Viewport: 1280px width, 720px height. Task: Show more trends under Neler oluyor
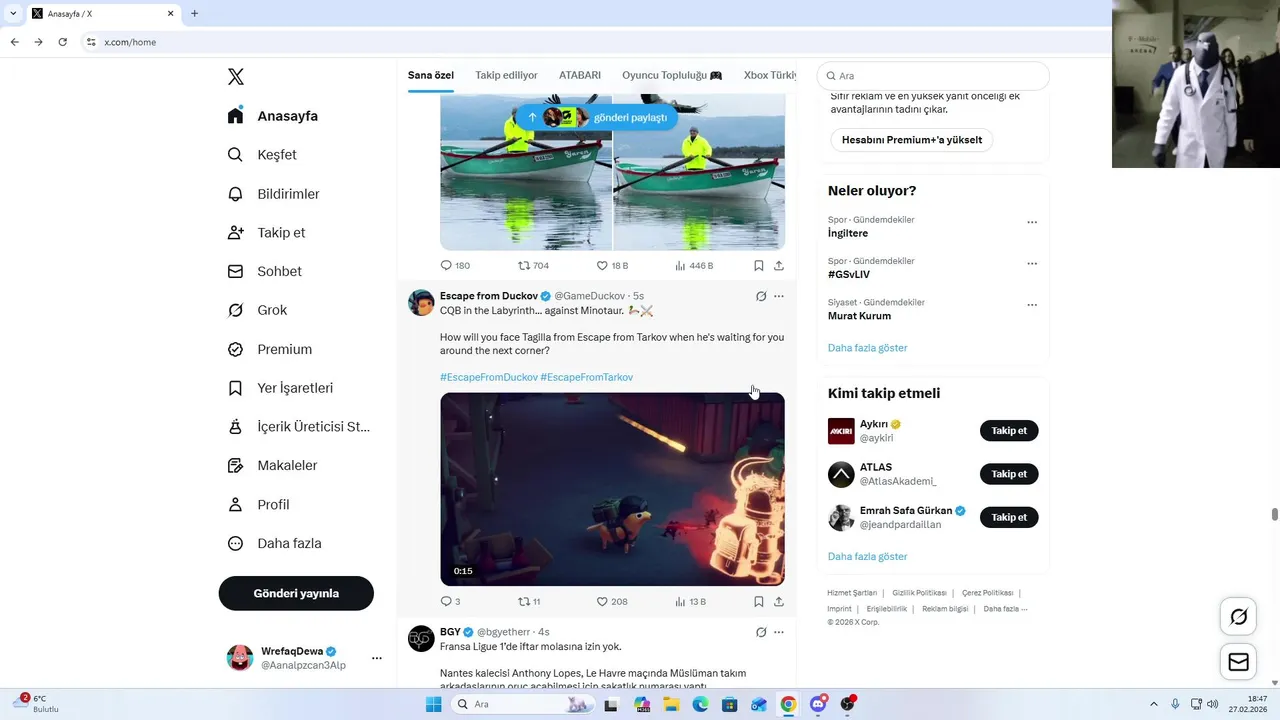[x=867, y=348]
